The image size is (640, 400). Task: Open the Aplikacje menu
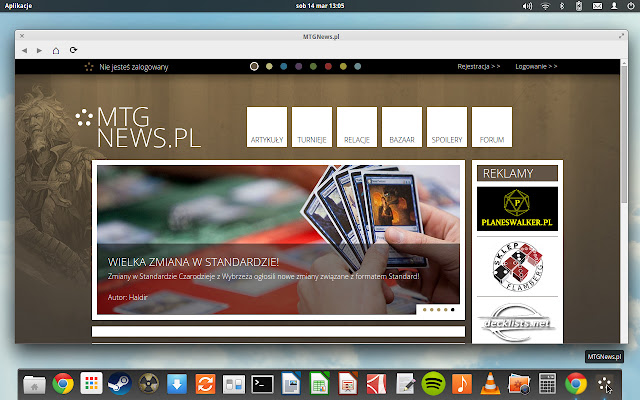[18, 6]
